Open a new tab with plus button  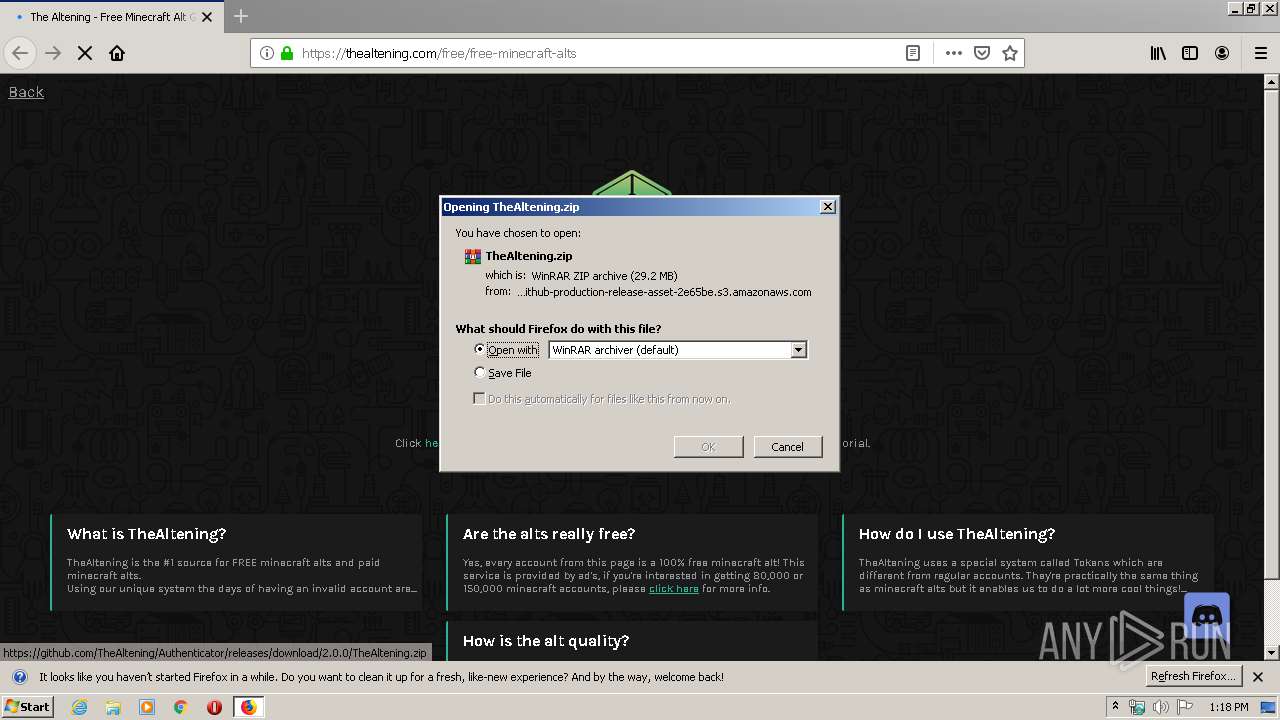241,16
